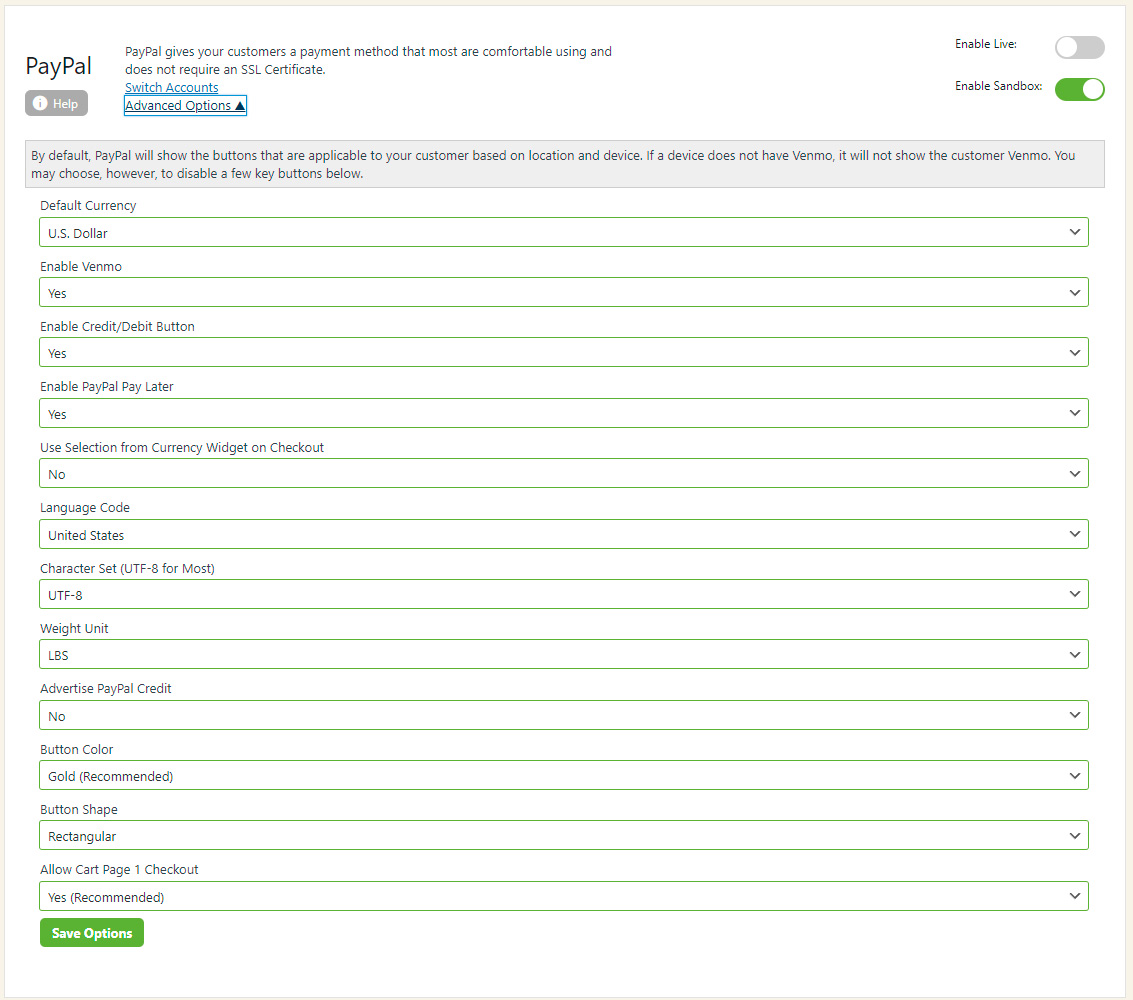Collapse the Advanced Options section
Viewport: 1133px width, 1000px height.
(185, 106)
